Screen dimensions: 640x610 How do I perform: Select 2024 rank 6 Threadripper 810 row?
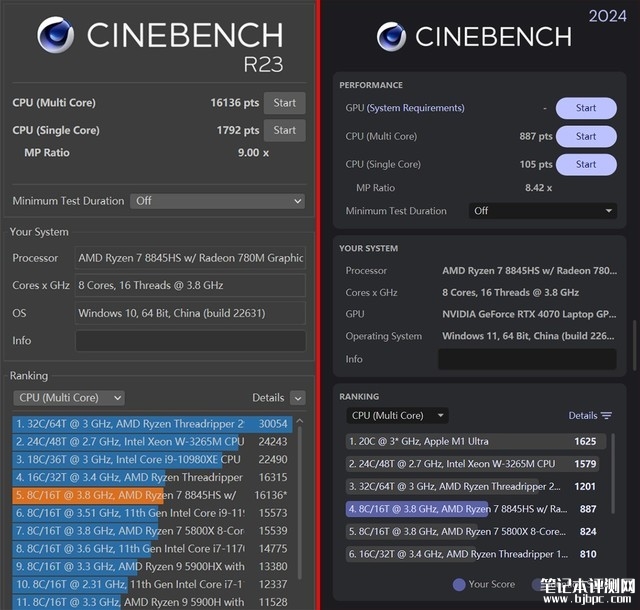click(476, 554)
